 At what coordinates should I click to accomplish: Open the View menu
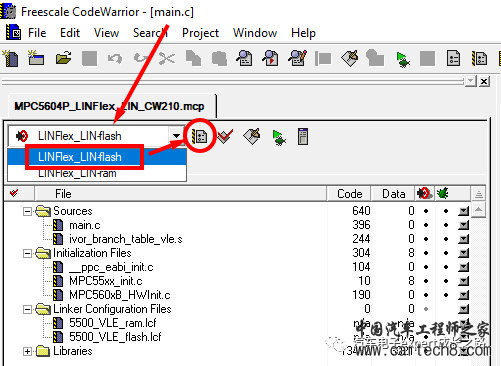tap(106, 33)
